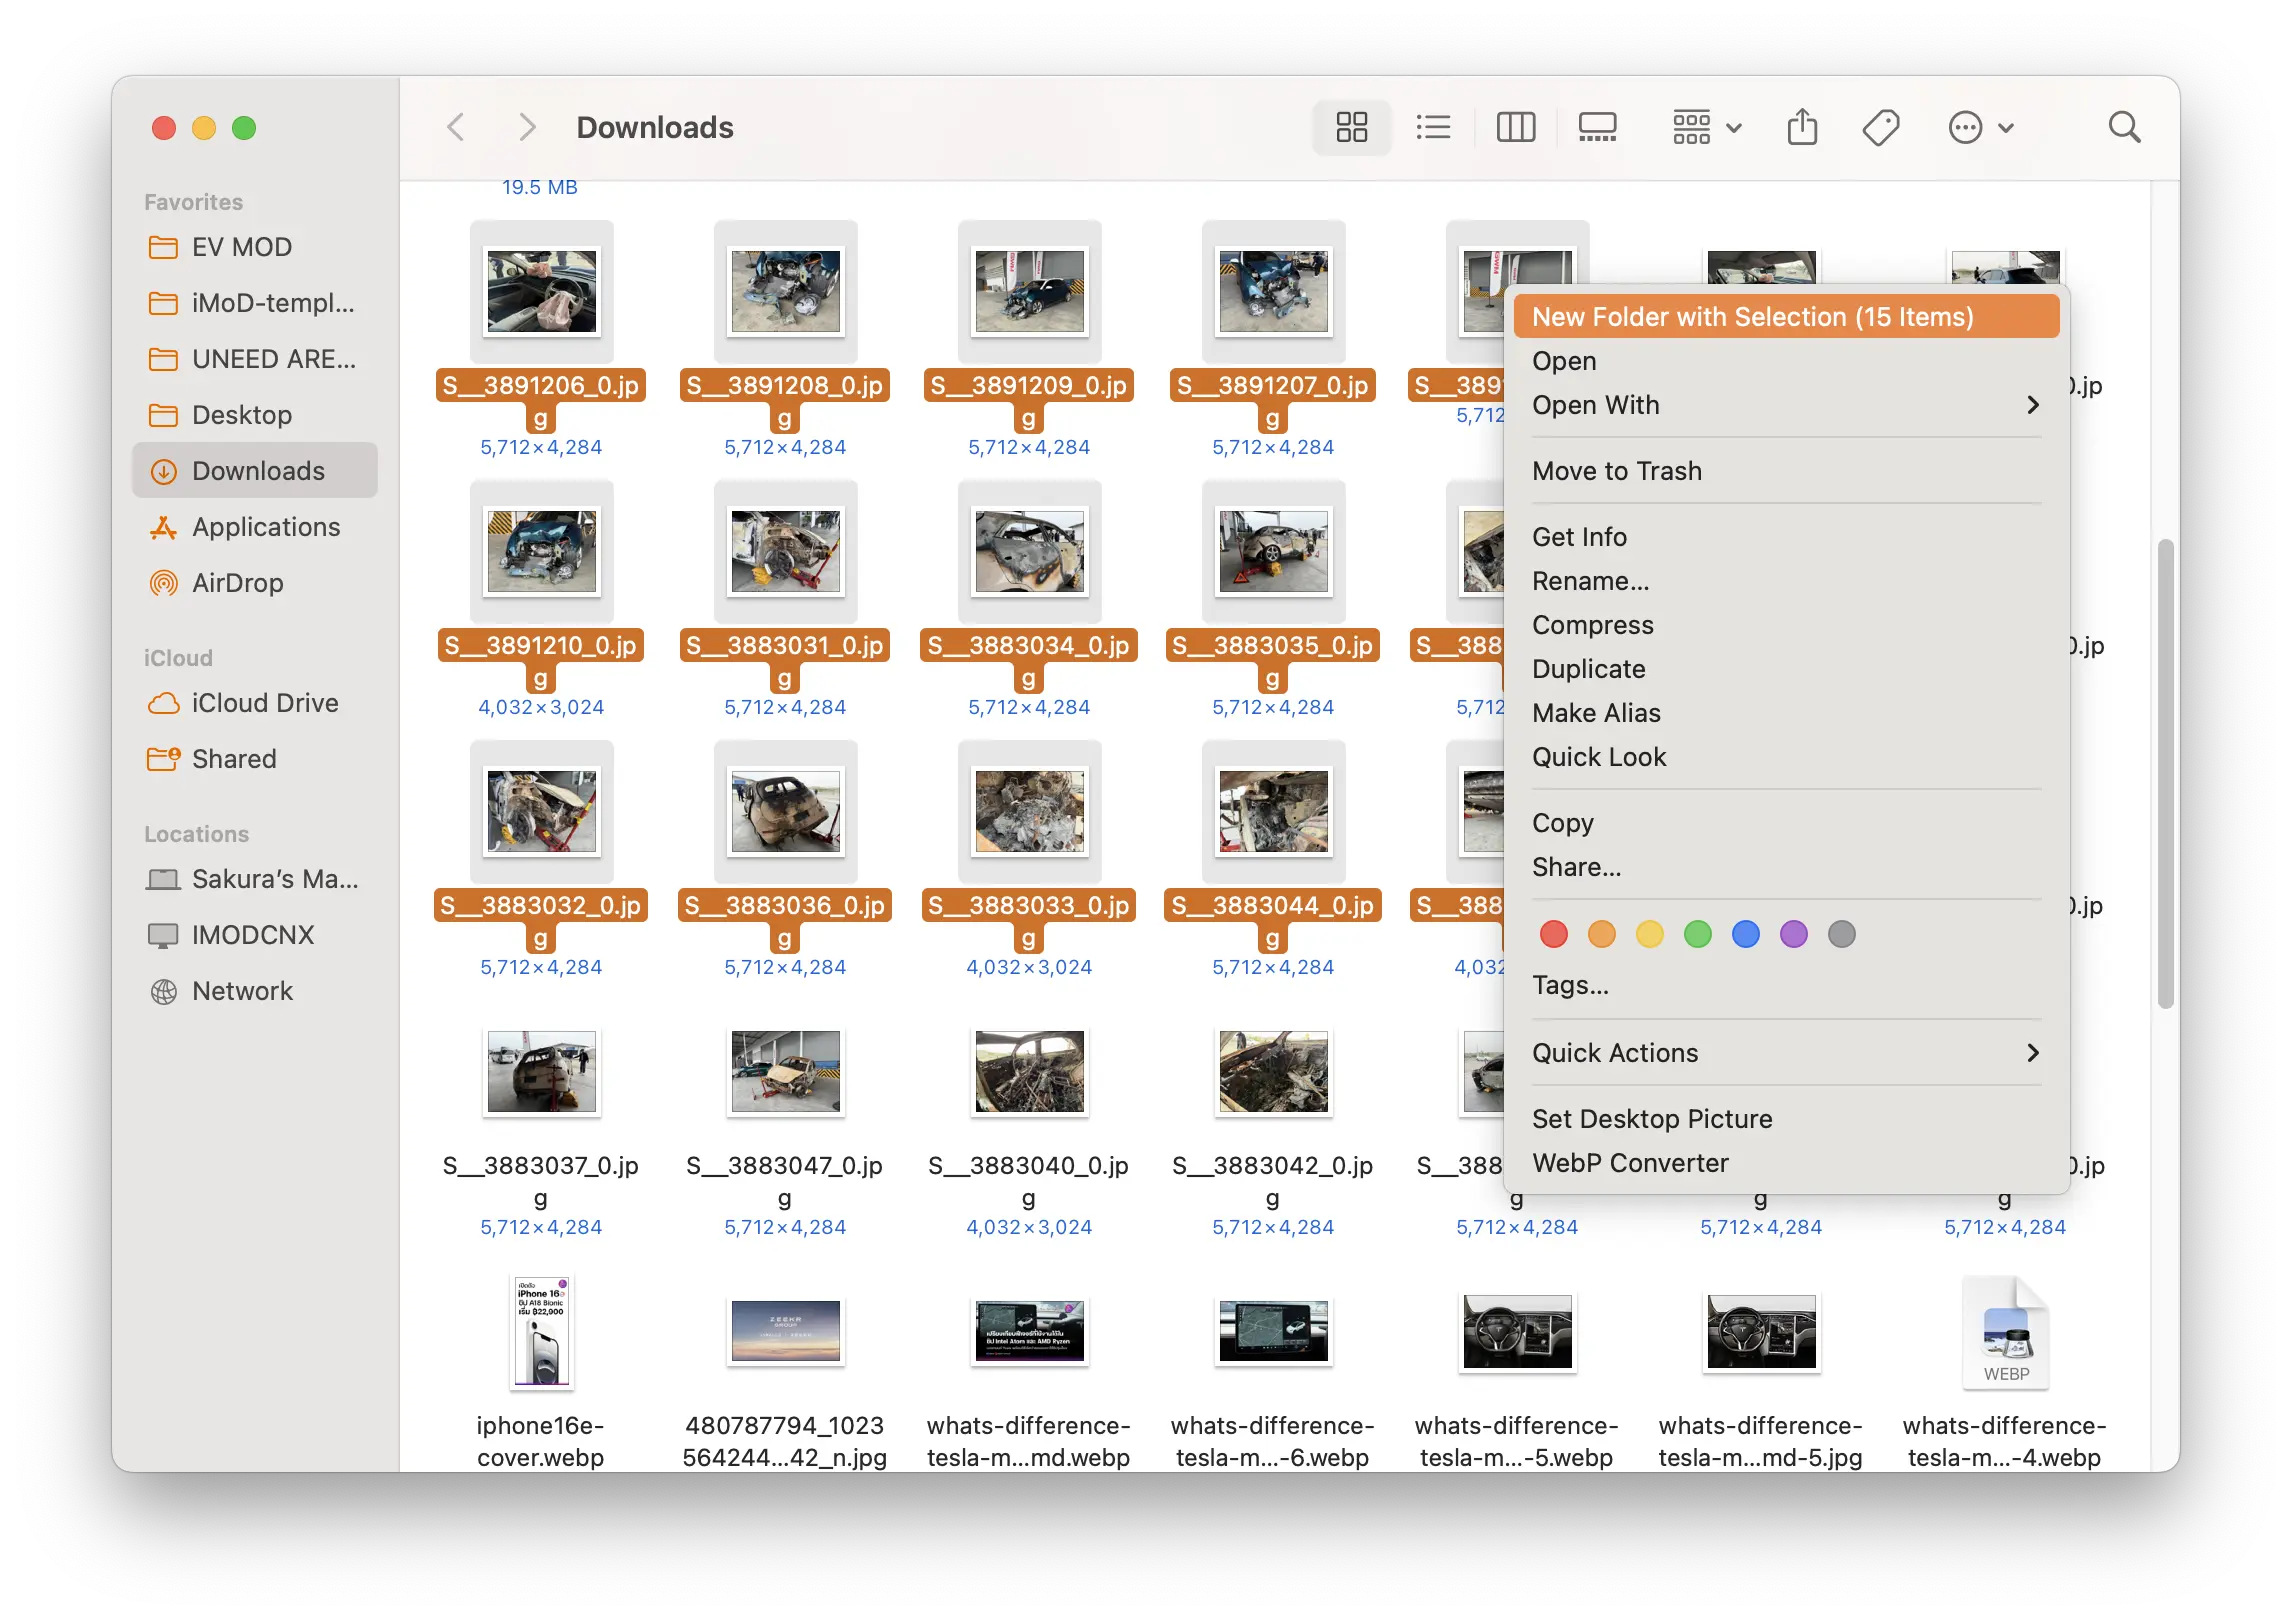2292x1620 pixels.
Task: Click the Share toolbar icon
Action: 1802,127
